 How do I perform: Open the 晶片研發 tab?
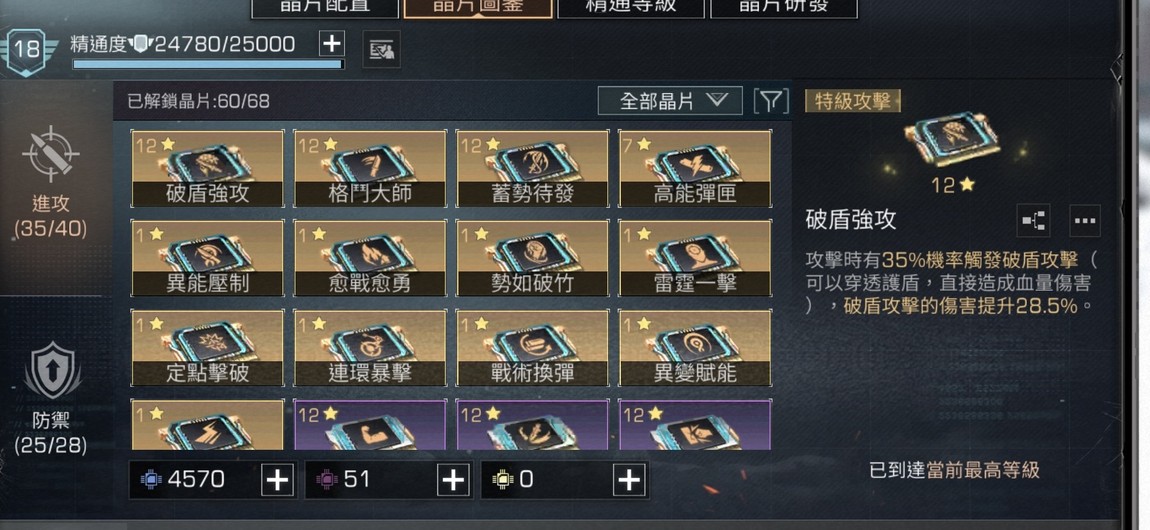tap(784, 7)
